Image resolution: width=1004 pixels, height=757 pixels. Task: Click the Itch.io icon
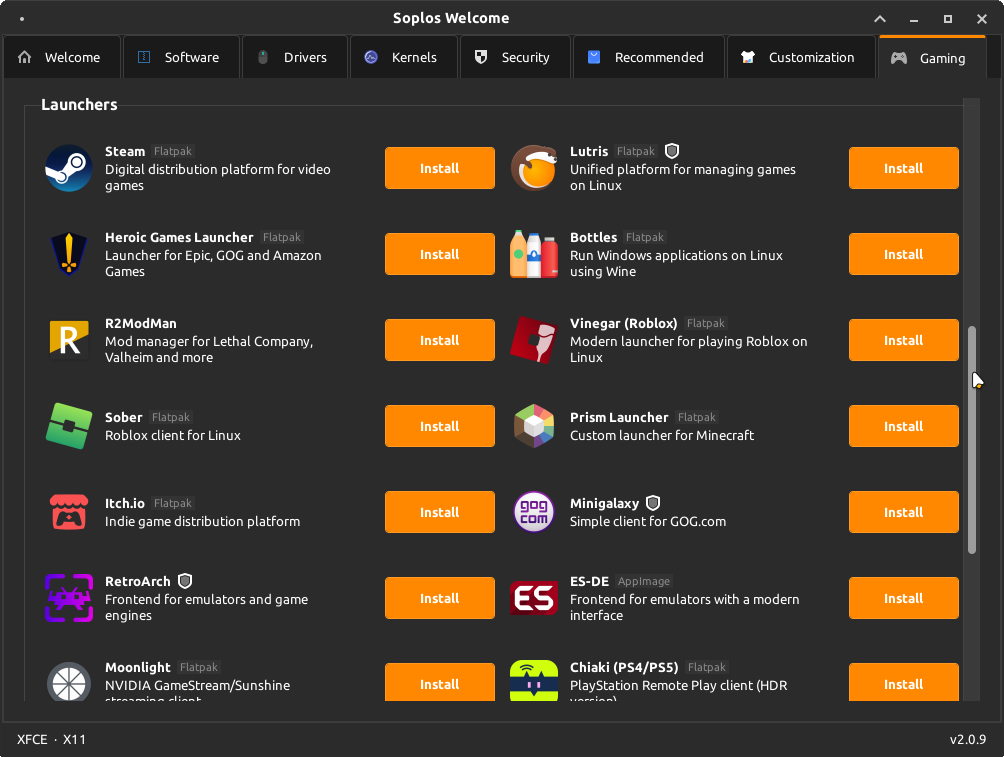click(69, 512)
